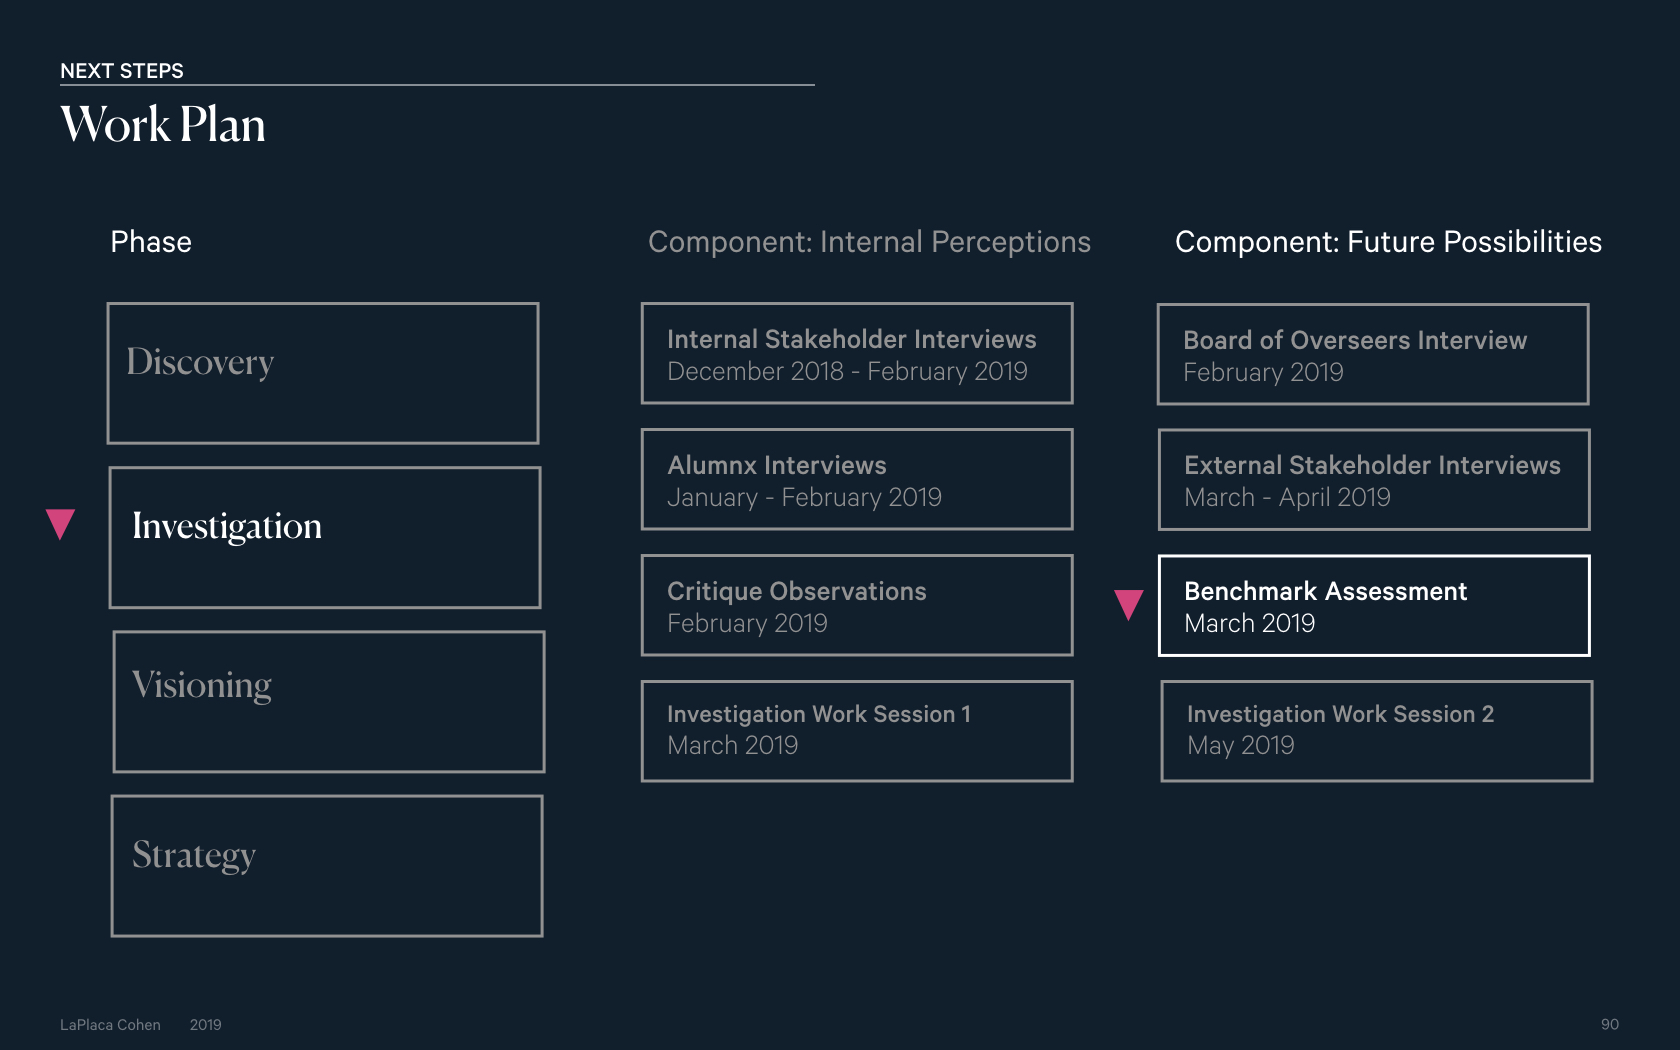The height and width of the screenshot is (1050, 1680).
Task: Open Internal Stakeholder Interviews card
Action: [857, 353]
